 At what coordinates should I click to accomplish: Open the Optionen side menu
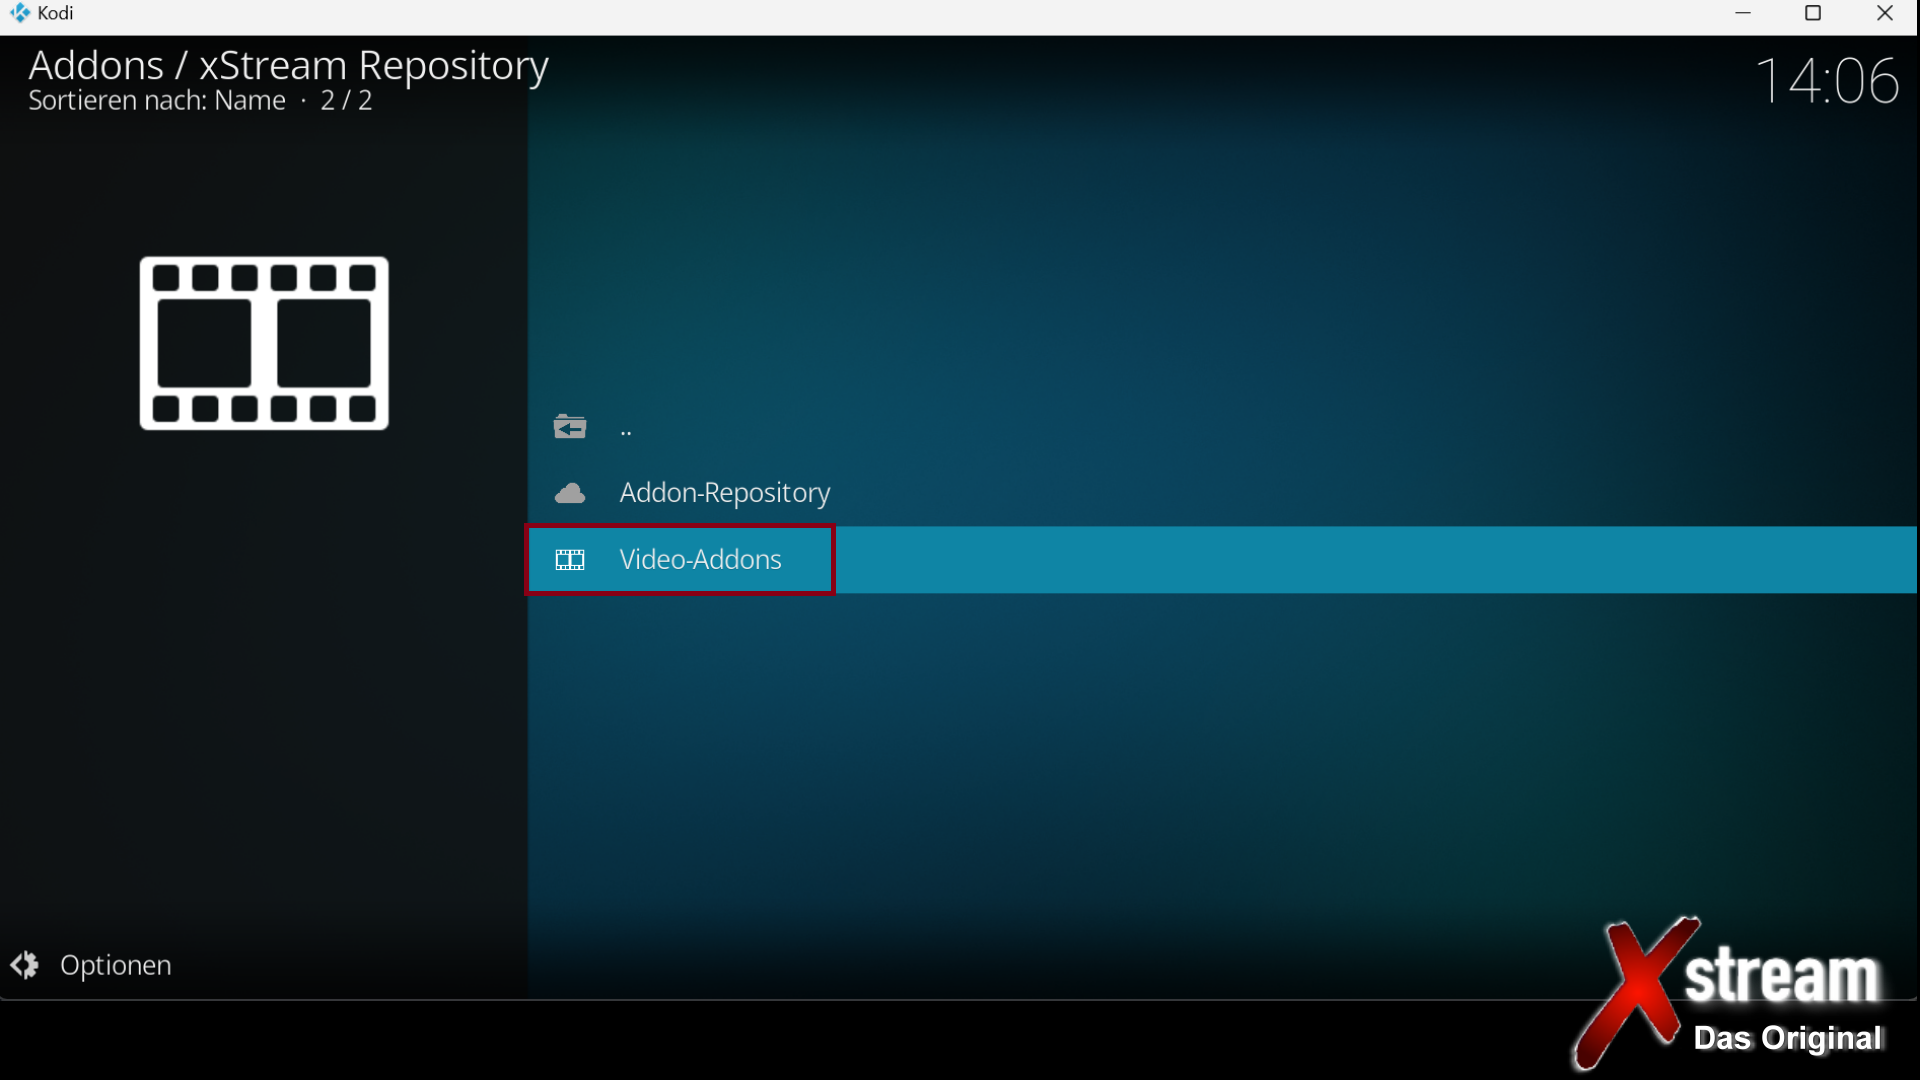coord(115,965)
